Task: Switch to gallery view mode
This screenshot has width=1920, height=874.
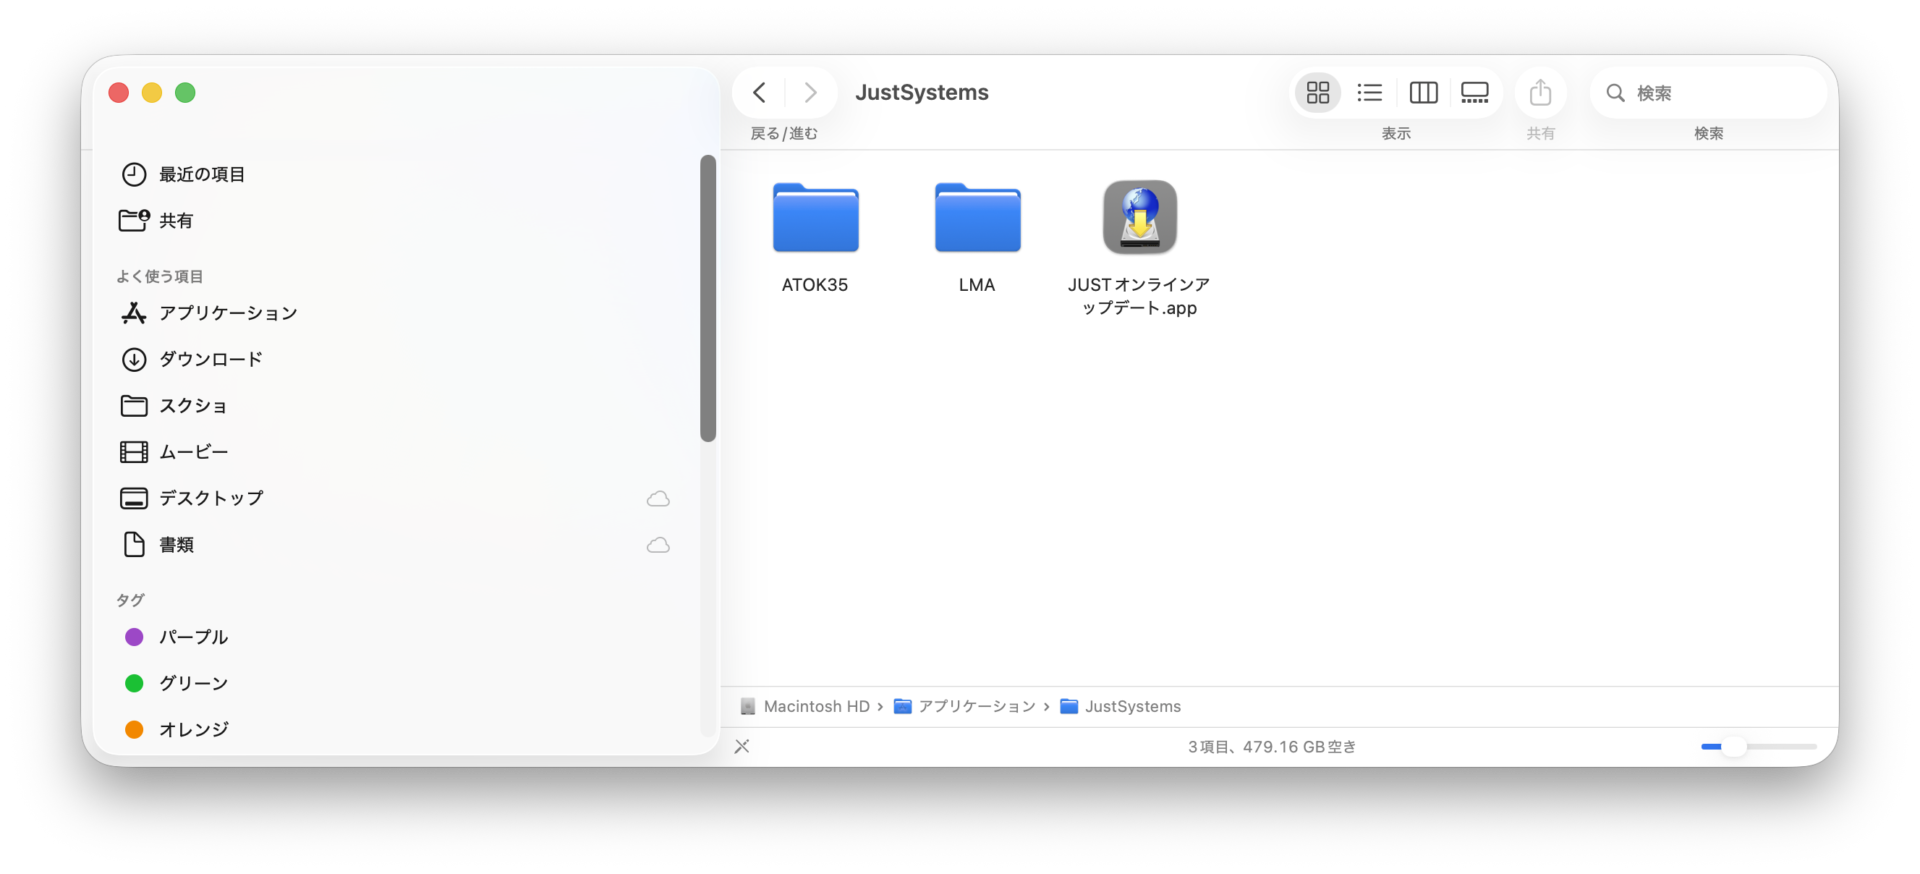Action: (x=1474, y=93)
